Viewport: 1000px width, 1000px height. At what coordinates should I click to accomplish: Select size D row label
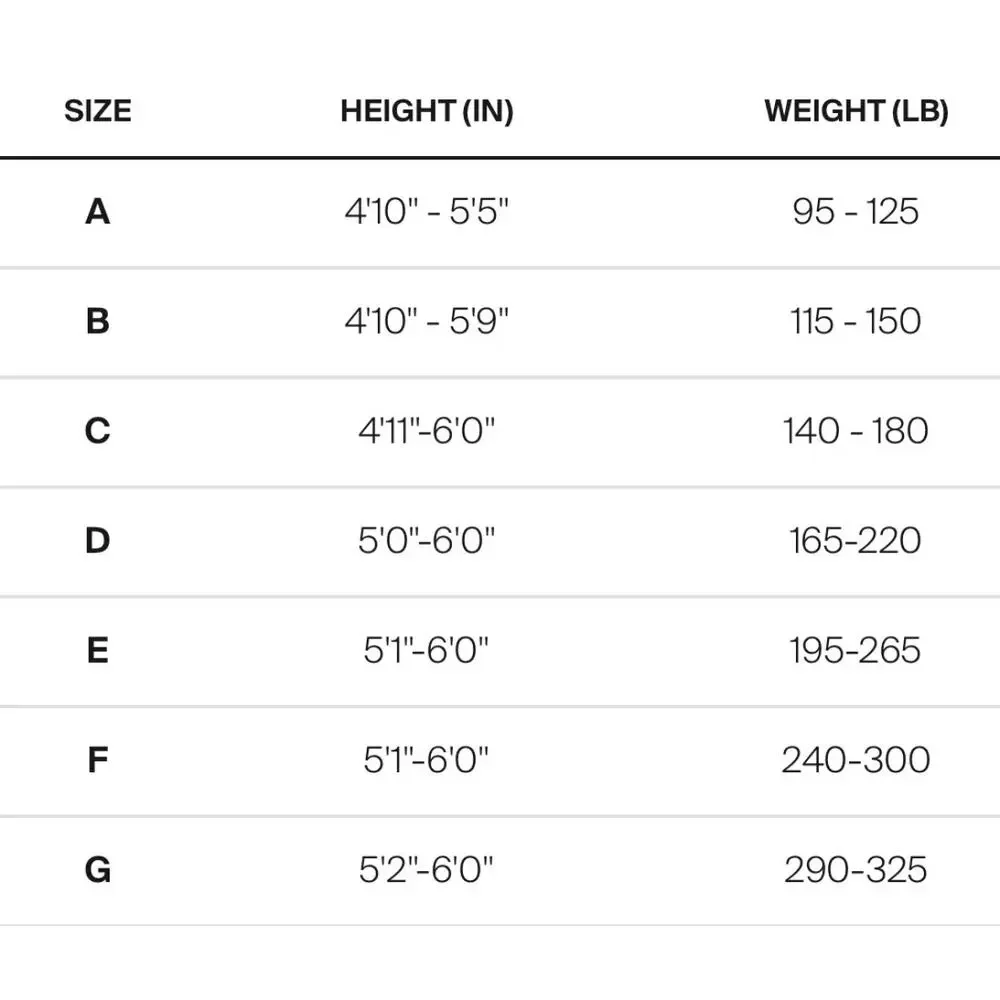point(98,540)
